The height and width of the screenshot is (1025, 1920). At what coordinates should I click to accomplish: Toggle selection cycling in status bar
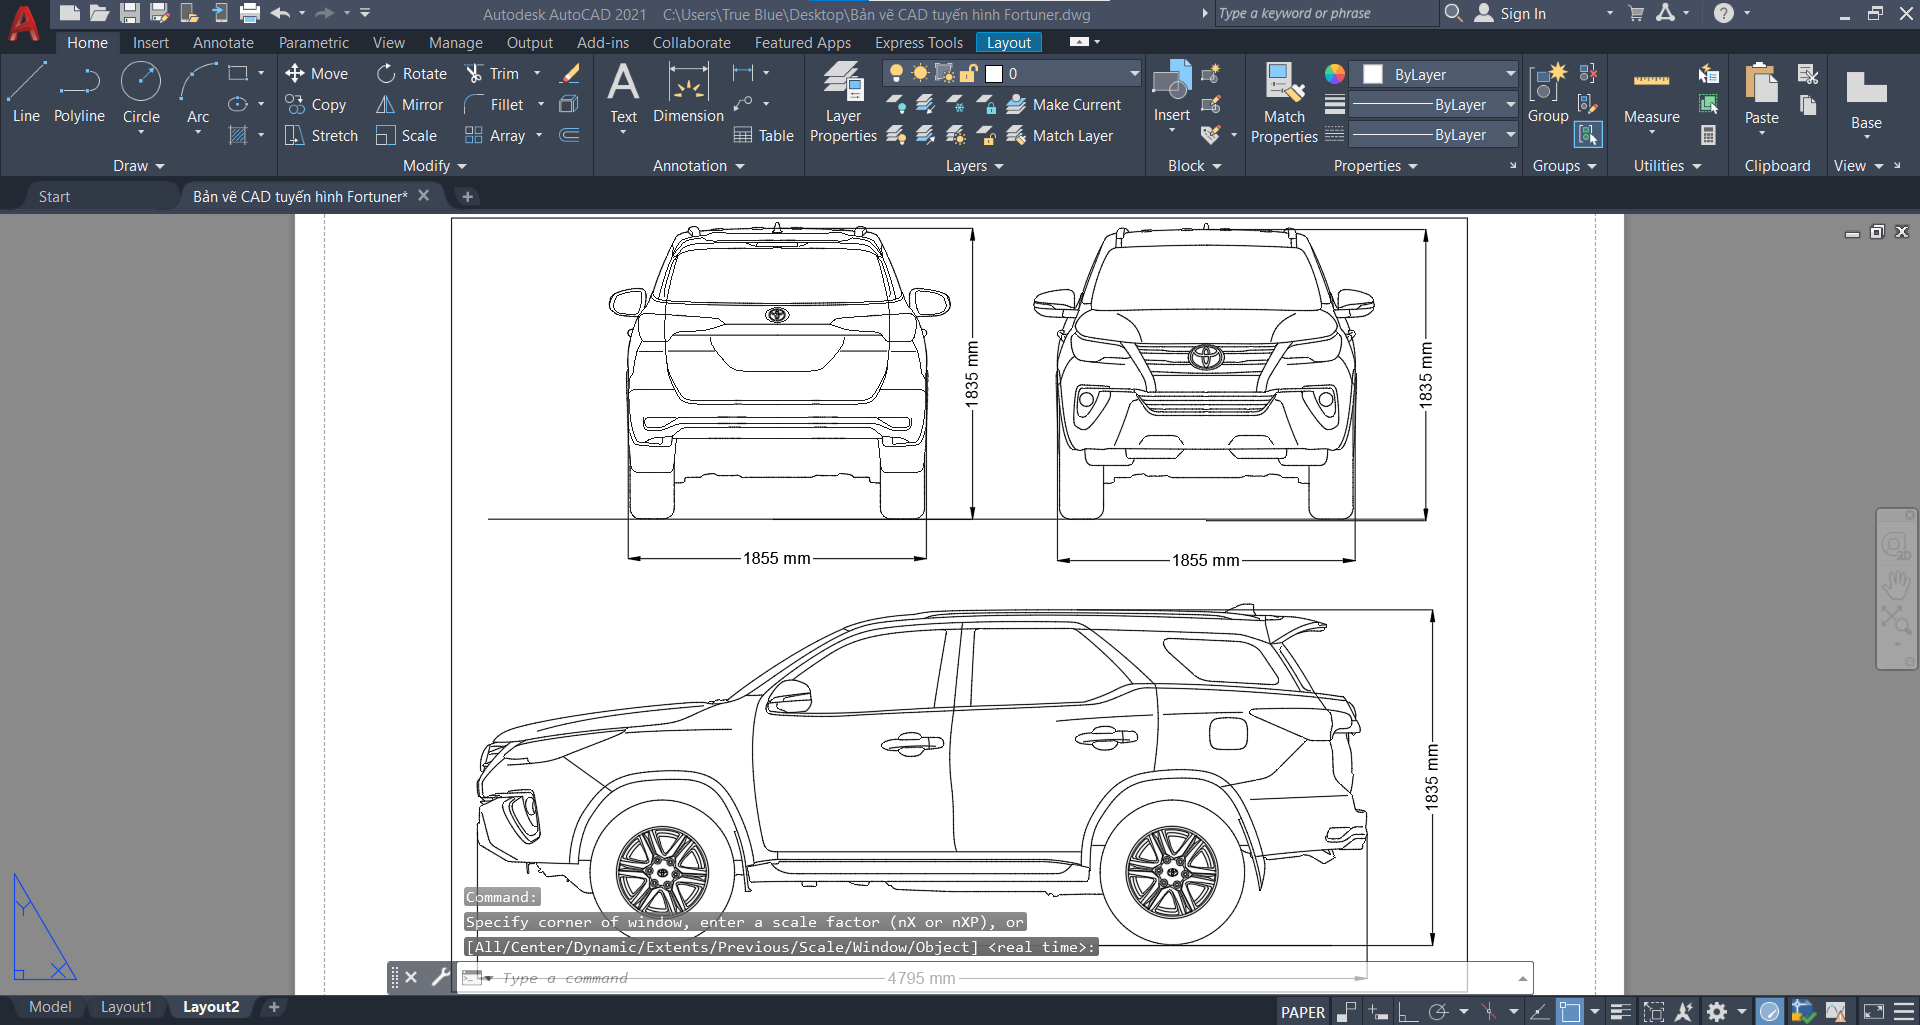[x=1654, y=1012]
